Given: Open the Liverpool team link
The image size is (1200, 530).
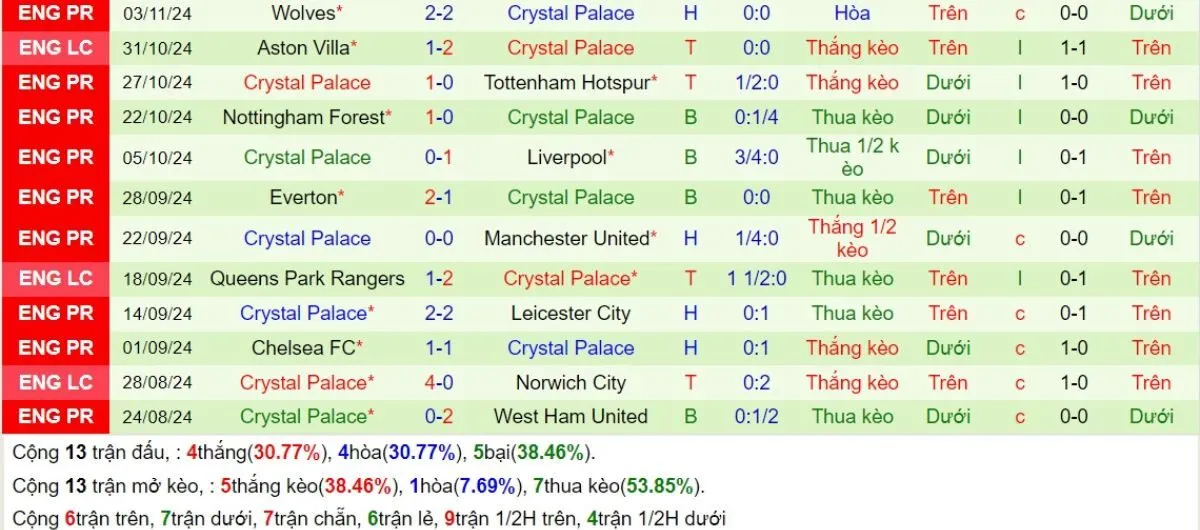Looking at the screenshot, I should pyautogui.click(x=567, y=157).
